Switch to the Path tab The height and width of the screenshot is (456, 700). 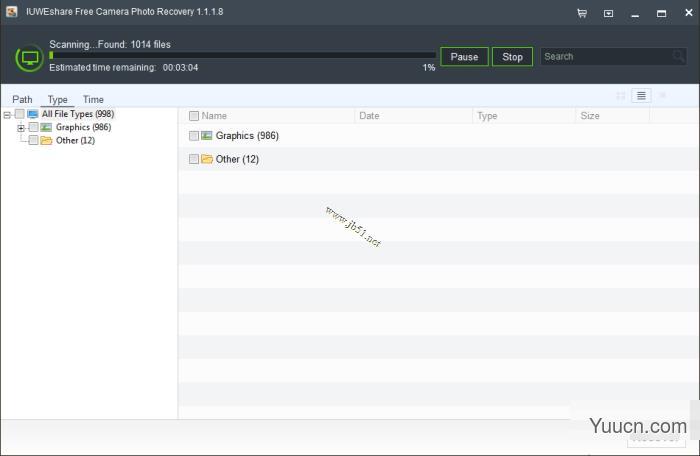tap(22, 99)
